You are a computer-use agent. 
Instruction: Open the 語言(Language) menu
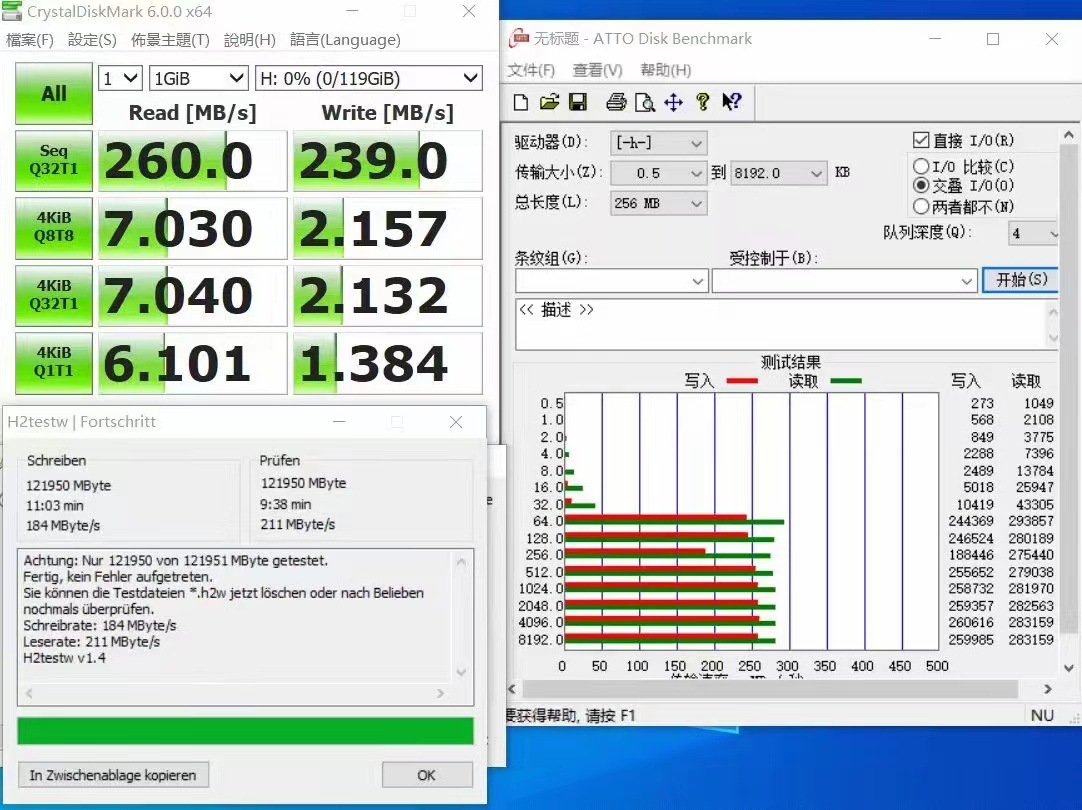pyautogui.click(x=345, y=40)
